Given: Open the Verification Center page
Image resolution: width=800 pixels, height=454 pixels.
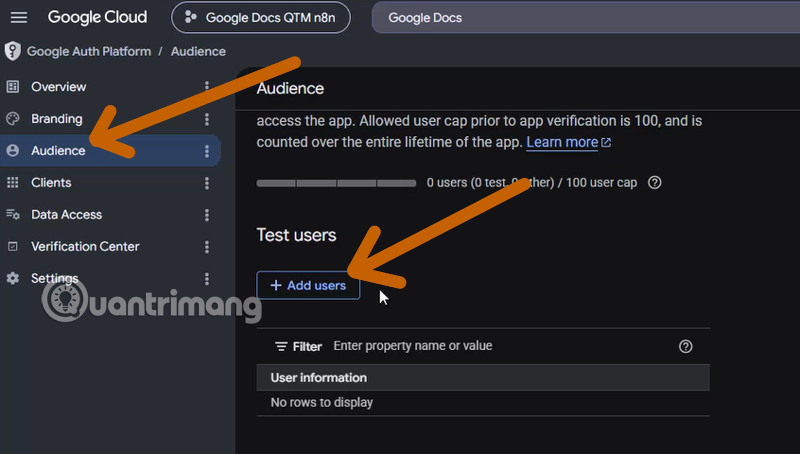Looking at the screenshot, I should pyautogui.click(x=85, y=246).
